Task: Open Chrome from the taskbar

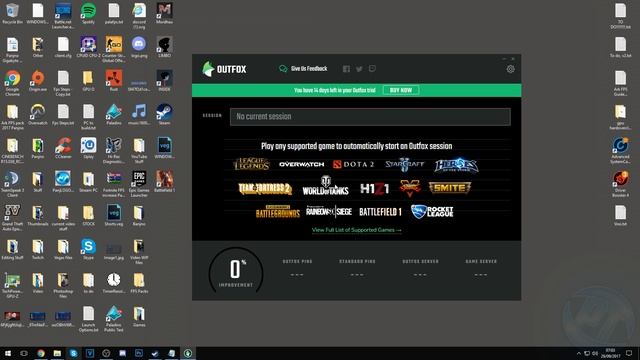Action: 40,353
